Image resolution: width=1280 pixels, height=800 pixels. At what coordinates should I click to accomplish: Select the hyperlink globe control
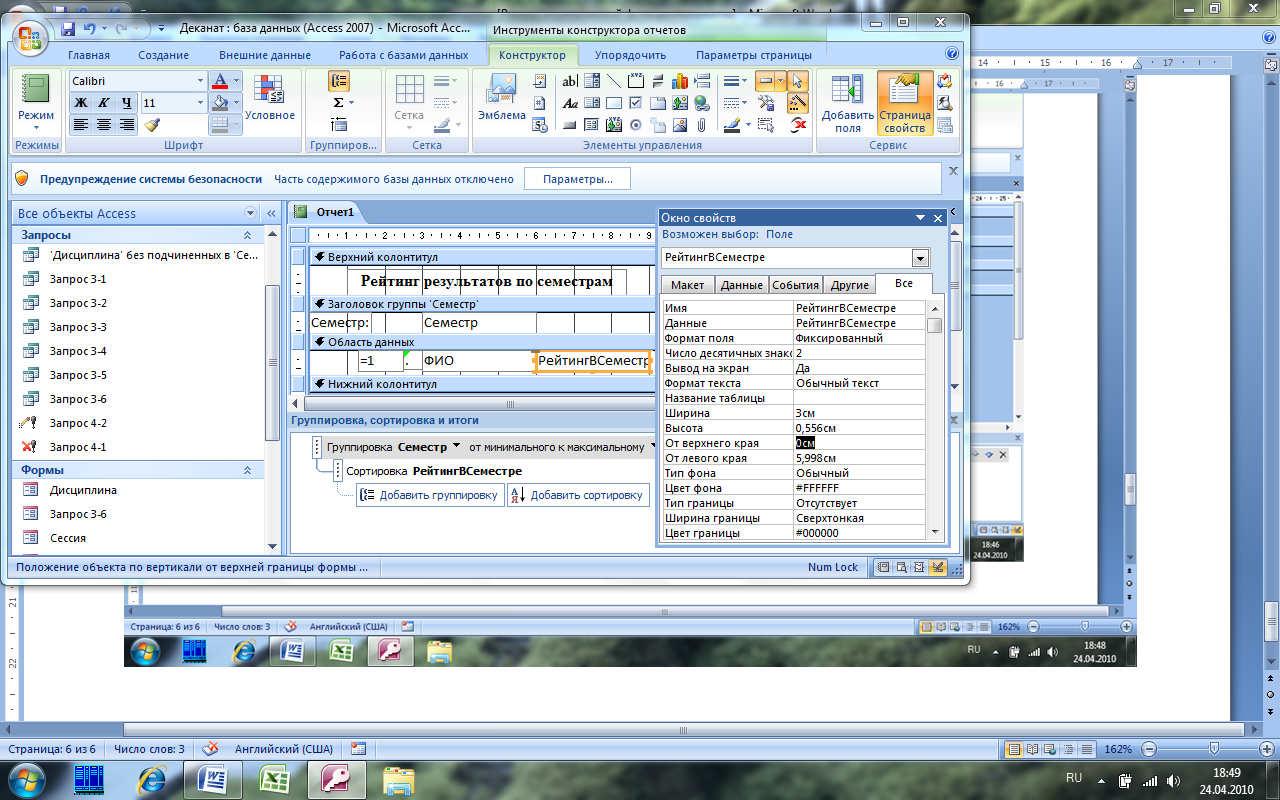tap(702, 103)
